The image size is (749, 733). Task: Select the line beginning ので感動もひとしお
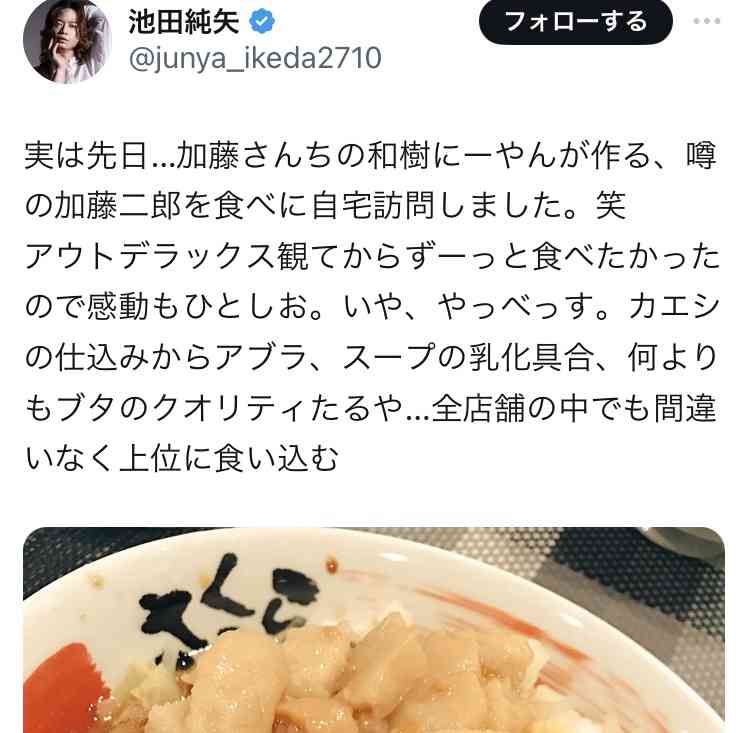click(x=372, y=307)
